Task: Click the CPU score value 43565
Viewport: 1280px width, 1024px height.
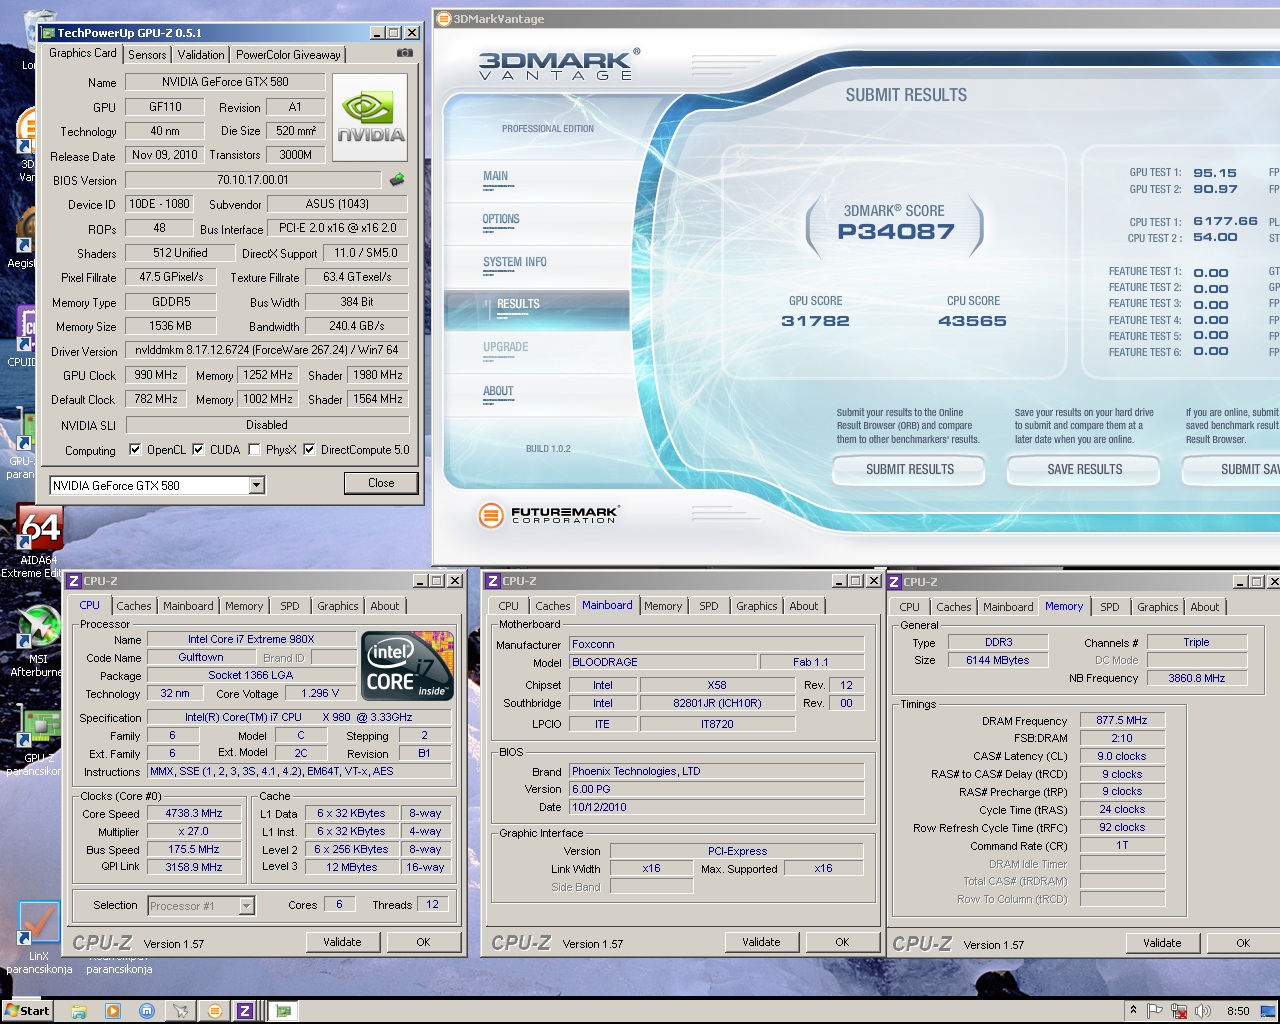Action: pyautogui.click(x=972, y=321)
